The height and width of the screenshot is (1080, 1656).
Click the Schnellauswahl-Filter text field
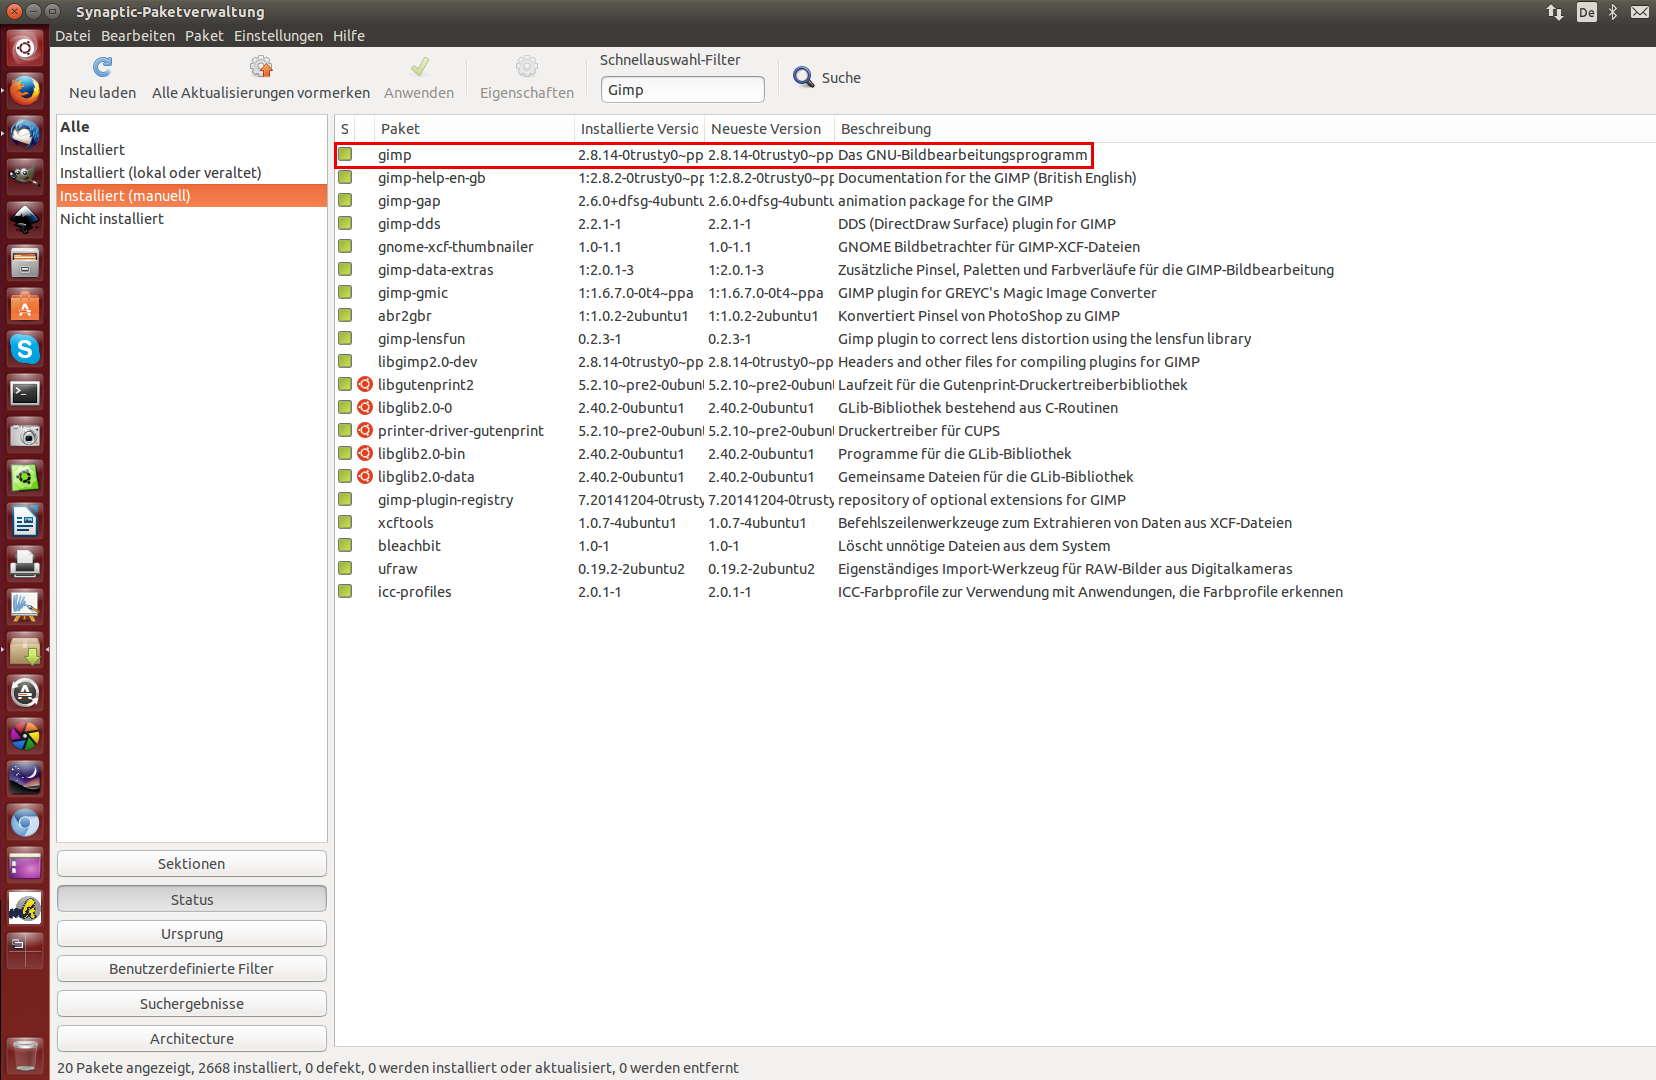(682, 90)
